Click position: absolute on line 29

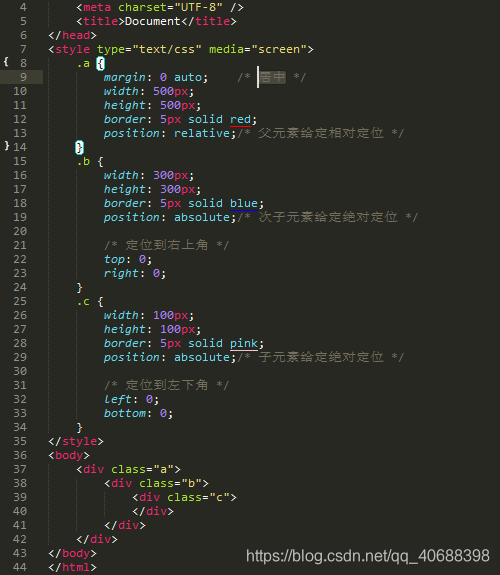coord(170,357)
